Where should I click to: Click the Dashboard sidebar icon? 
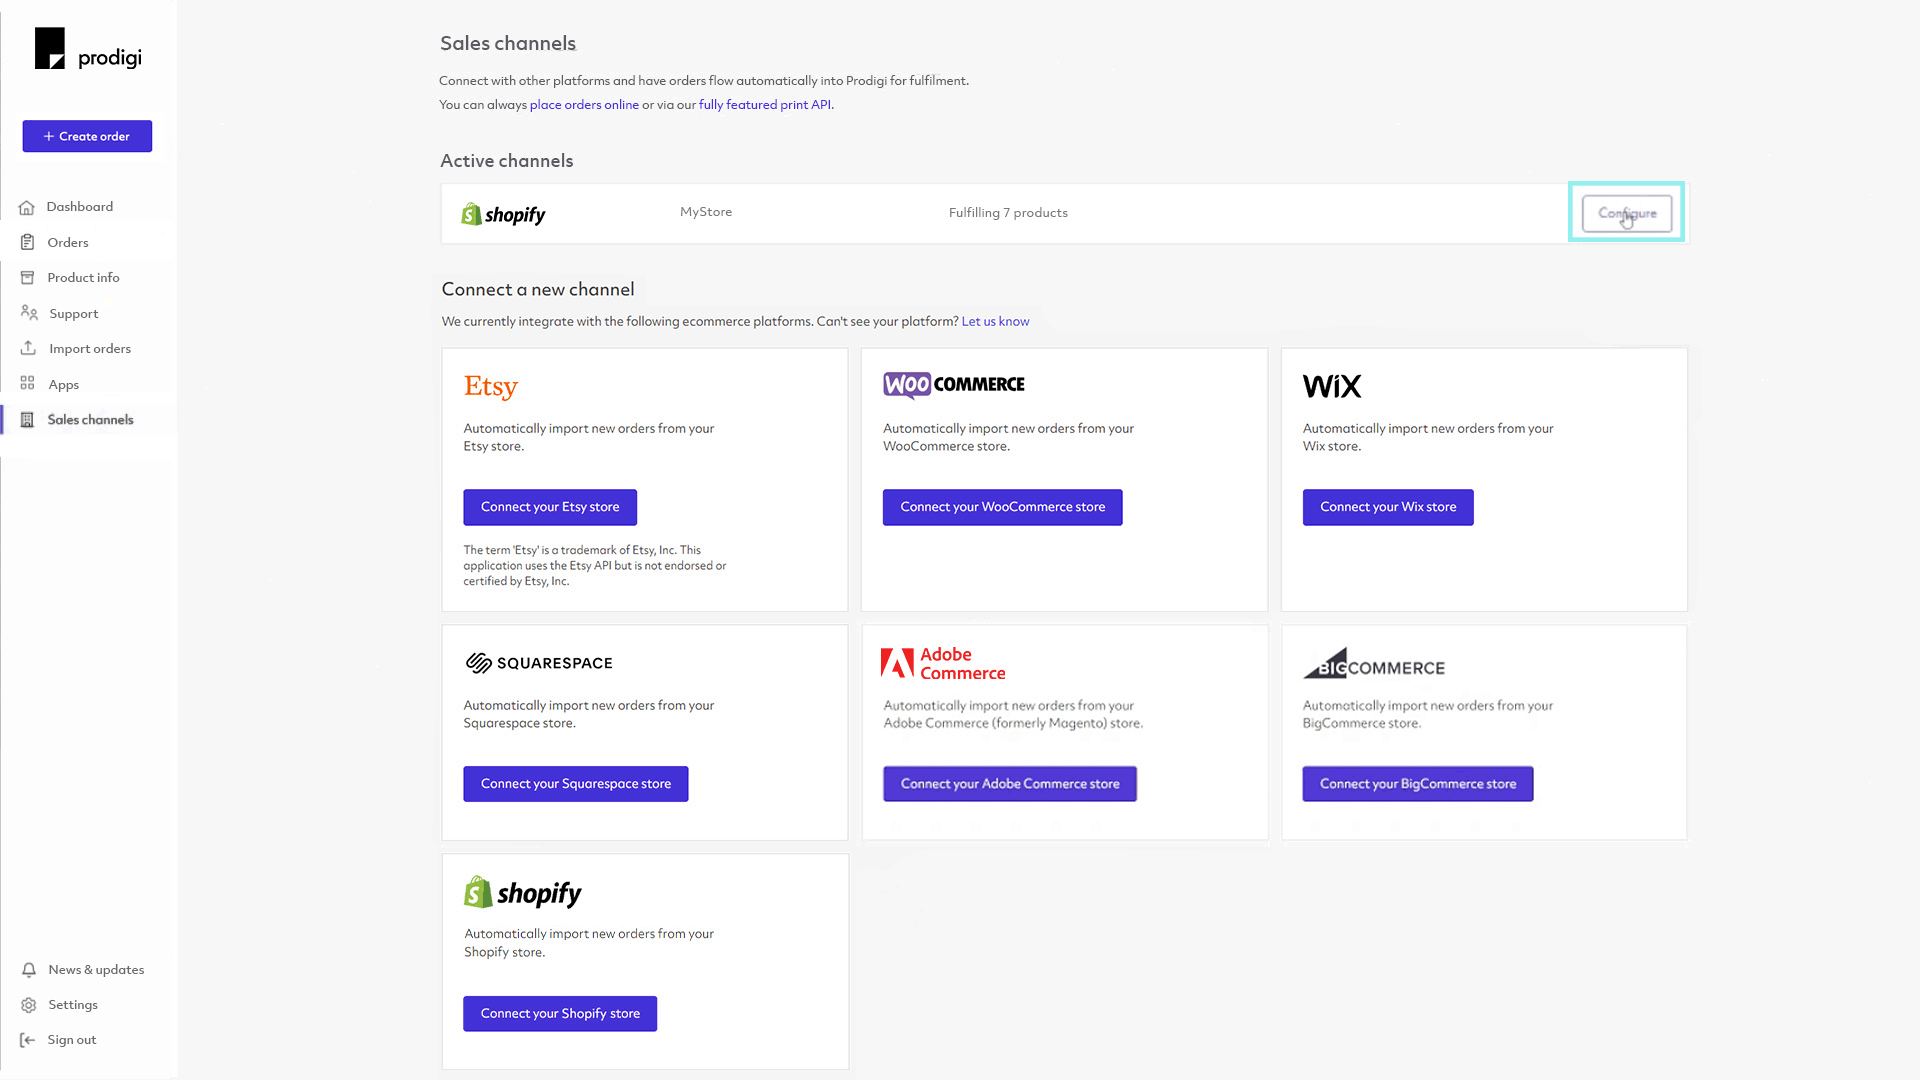pos(28,206)
